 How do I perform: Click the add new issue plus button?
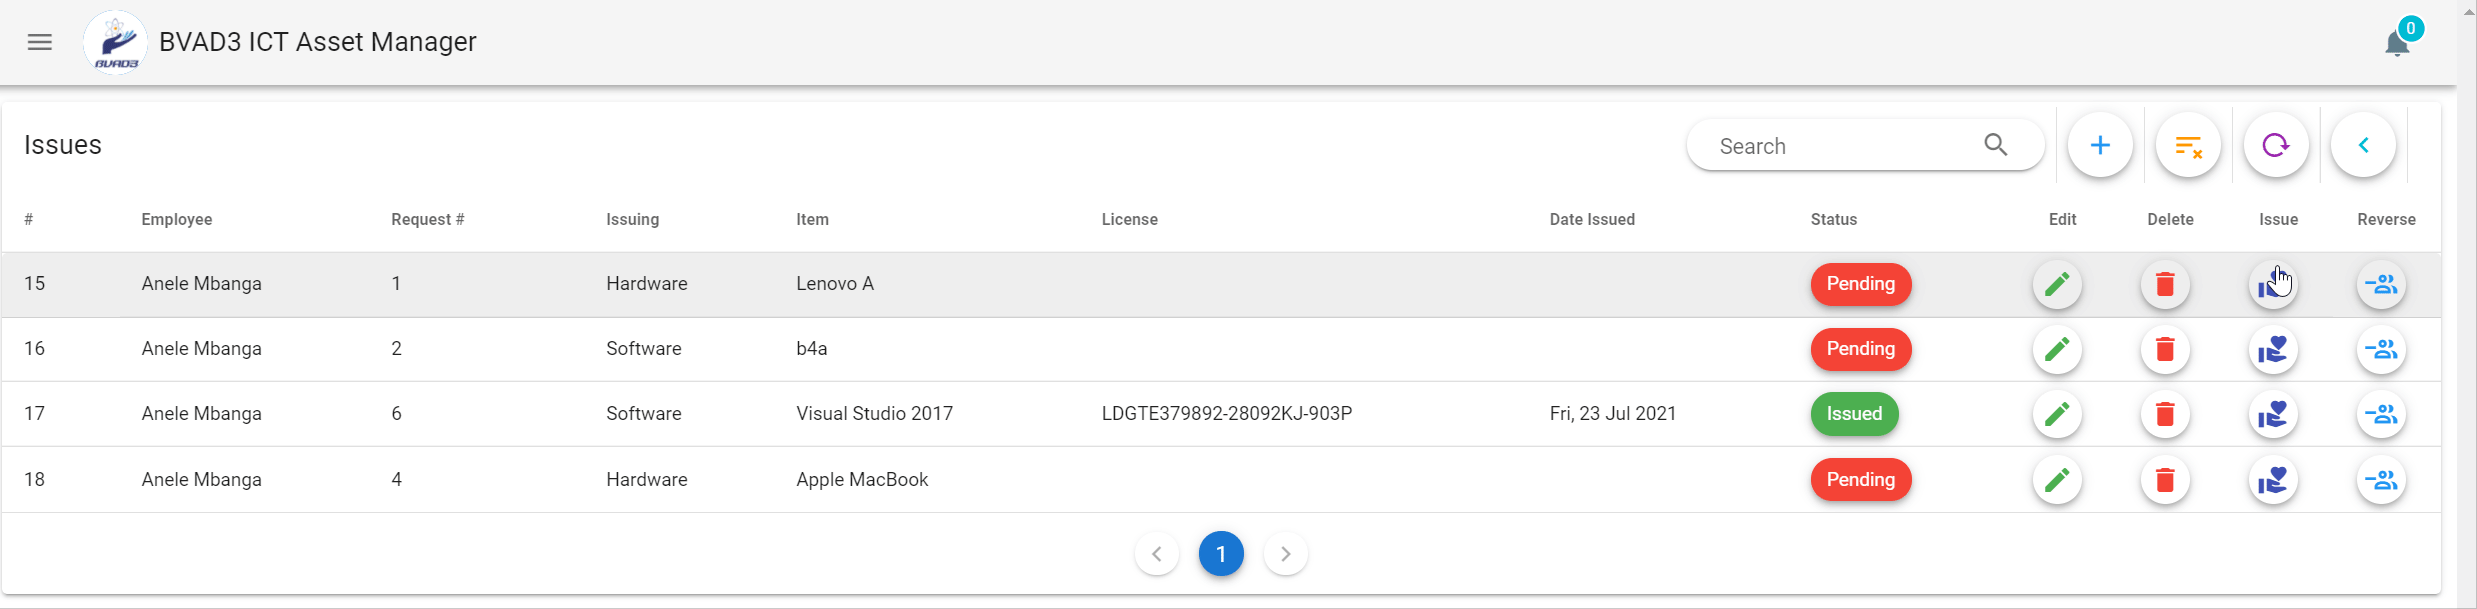(2100, 146)
